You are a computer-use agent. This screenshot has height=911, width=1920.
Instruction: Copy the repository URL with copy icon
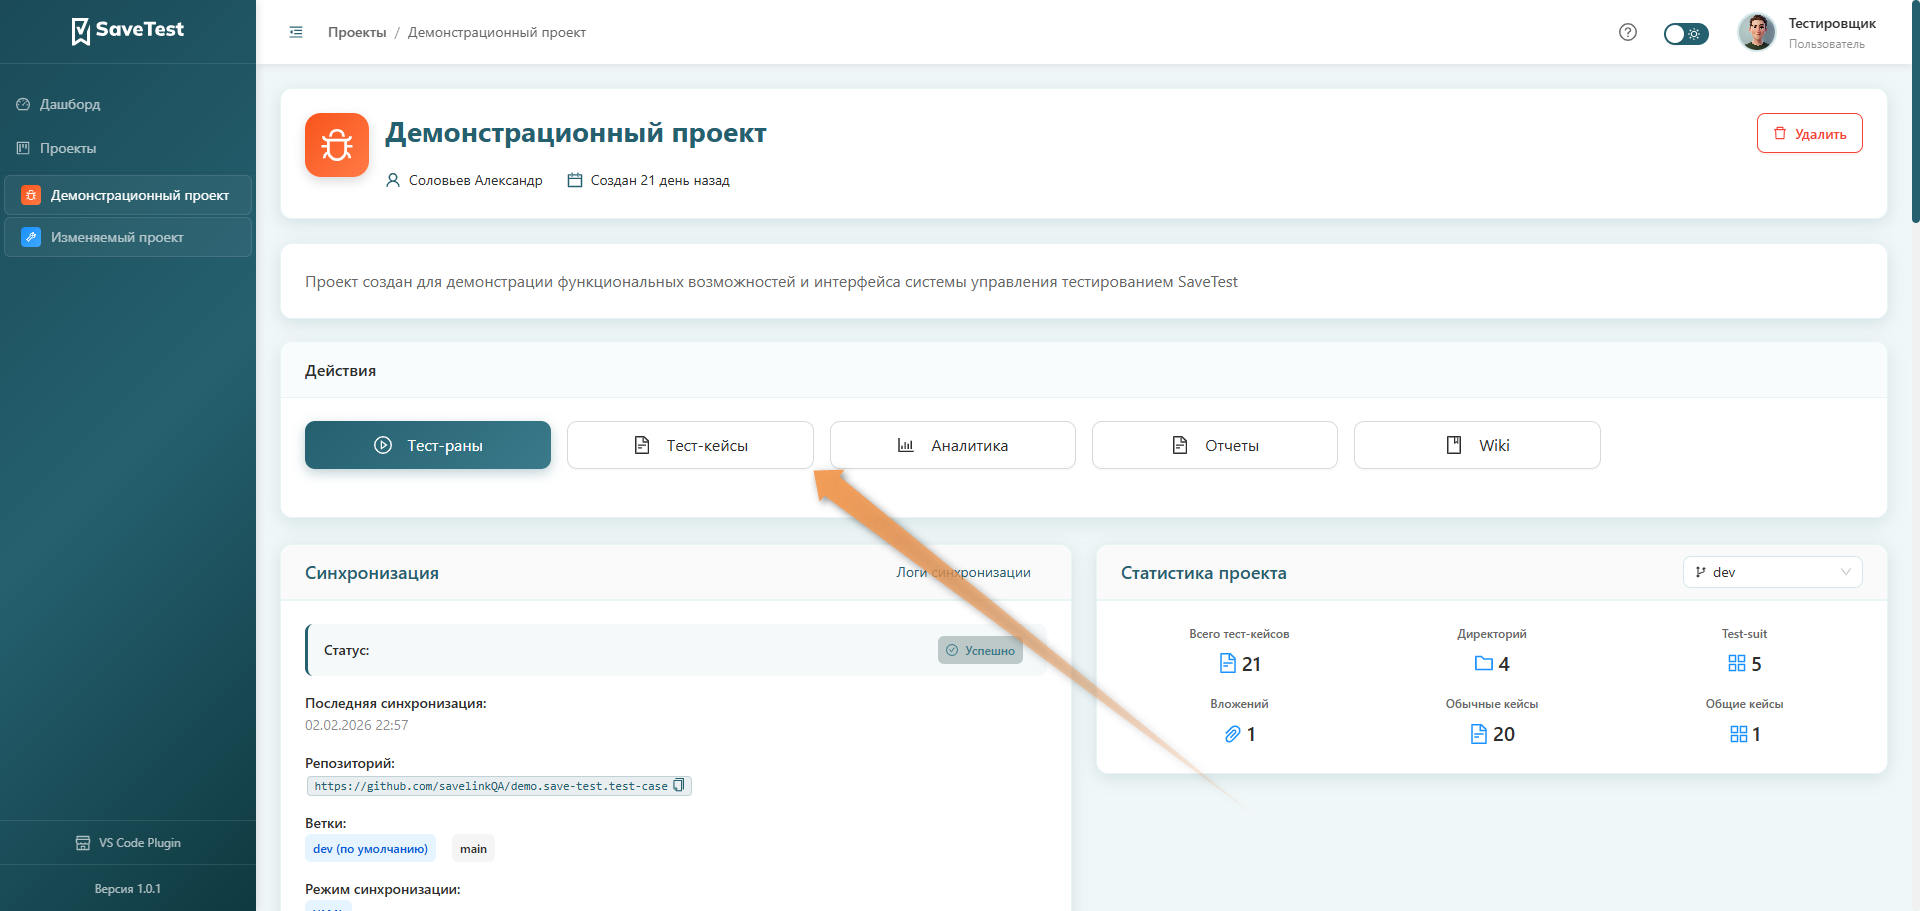click(x=679, y=785)
